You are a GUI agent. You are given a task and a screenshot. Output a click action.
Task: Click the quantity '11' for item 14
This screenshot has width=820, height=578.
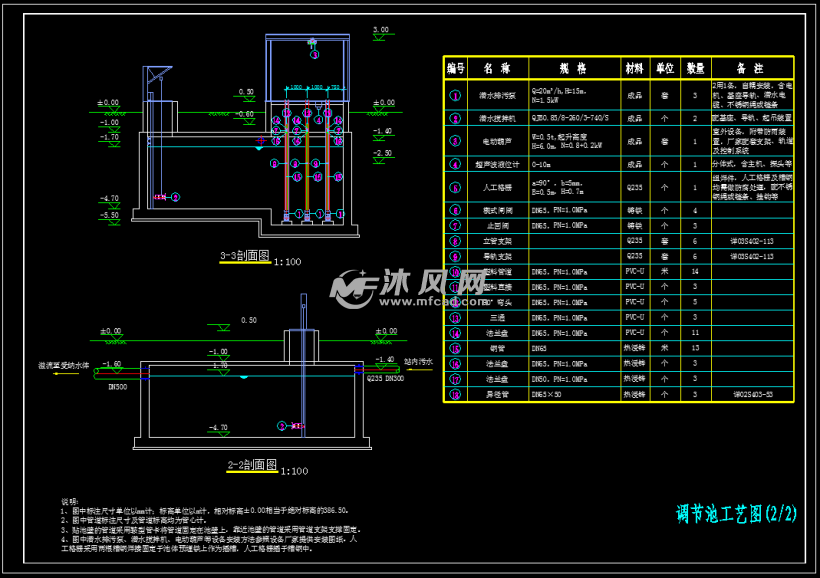point(695,333)
